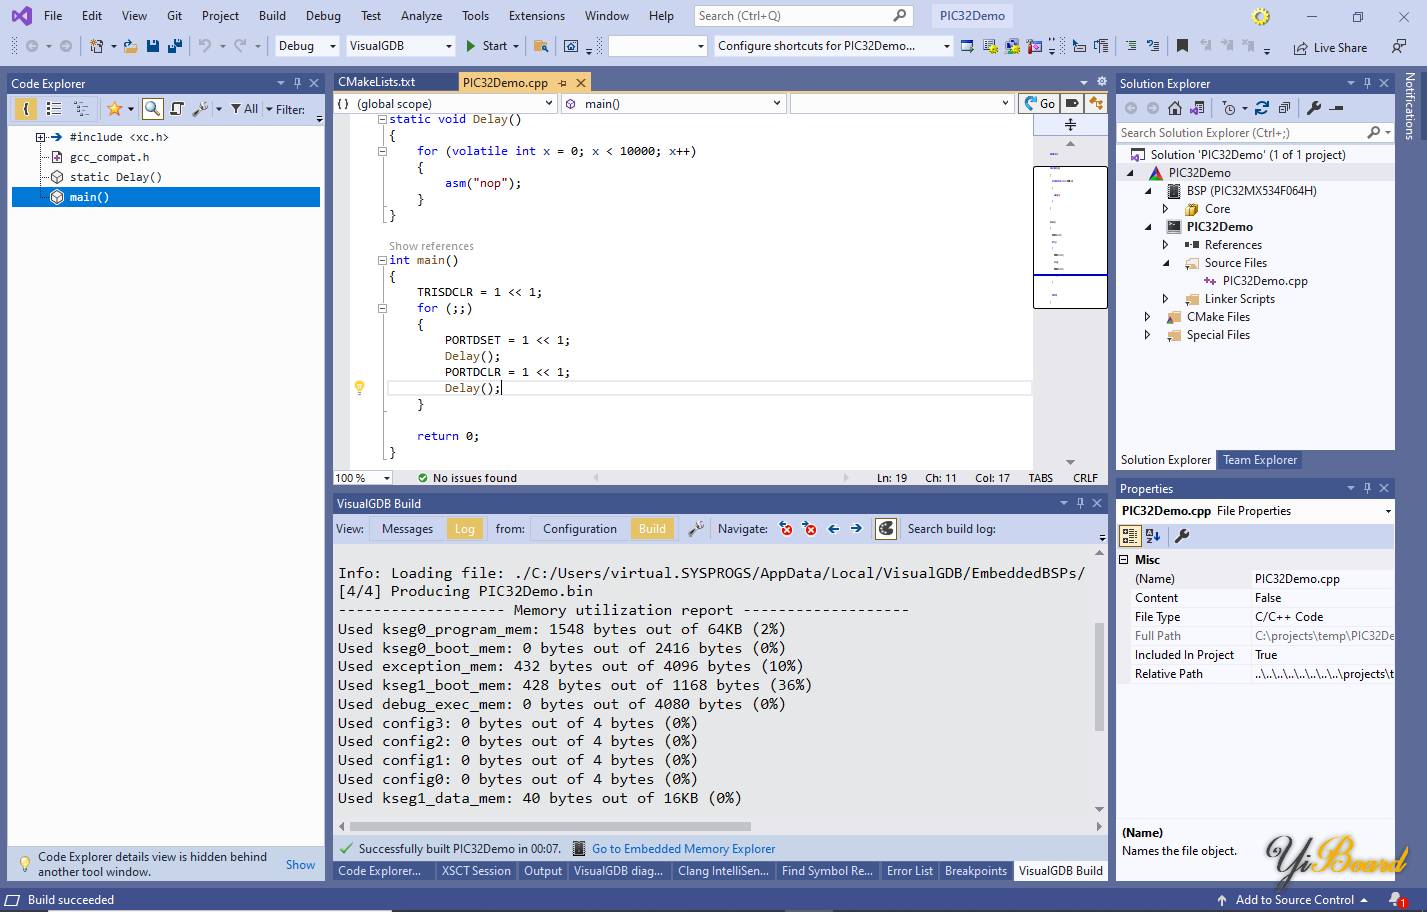Select PIC32Demo.cpp in Solution Explorer

[x=1264, y=281]
